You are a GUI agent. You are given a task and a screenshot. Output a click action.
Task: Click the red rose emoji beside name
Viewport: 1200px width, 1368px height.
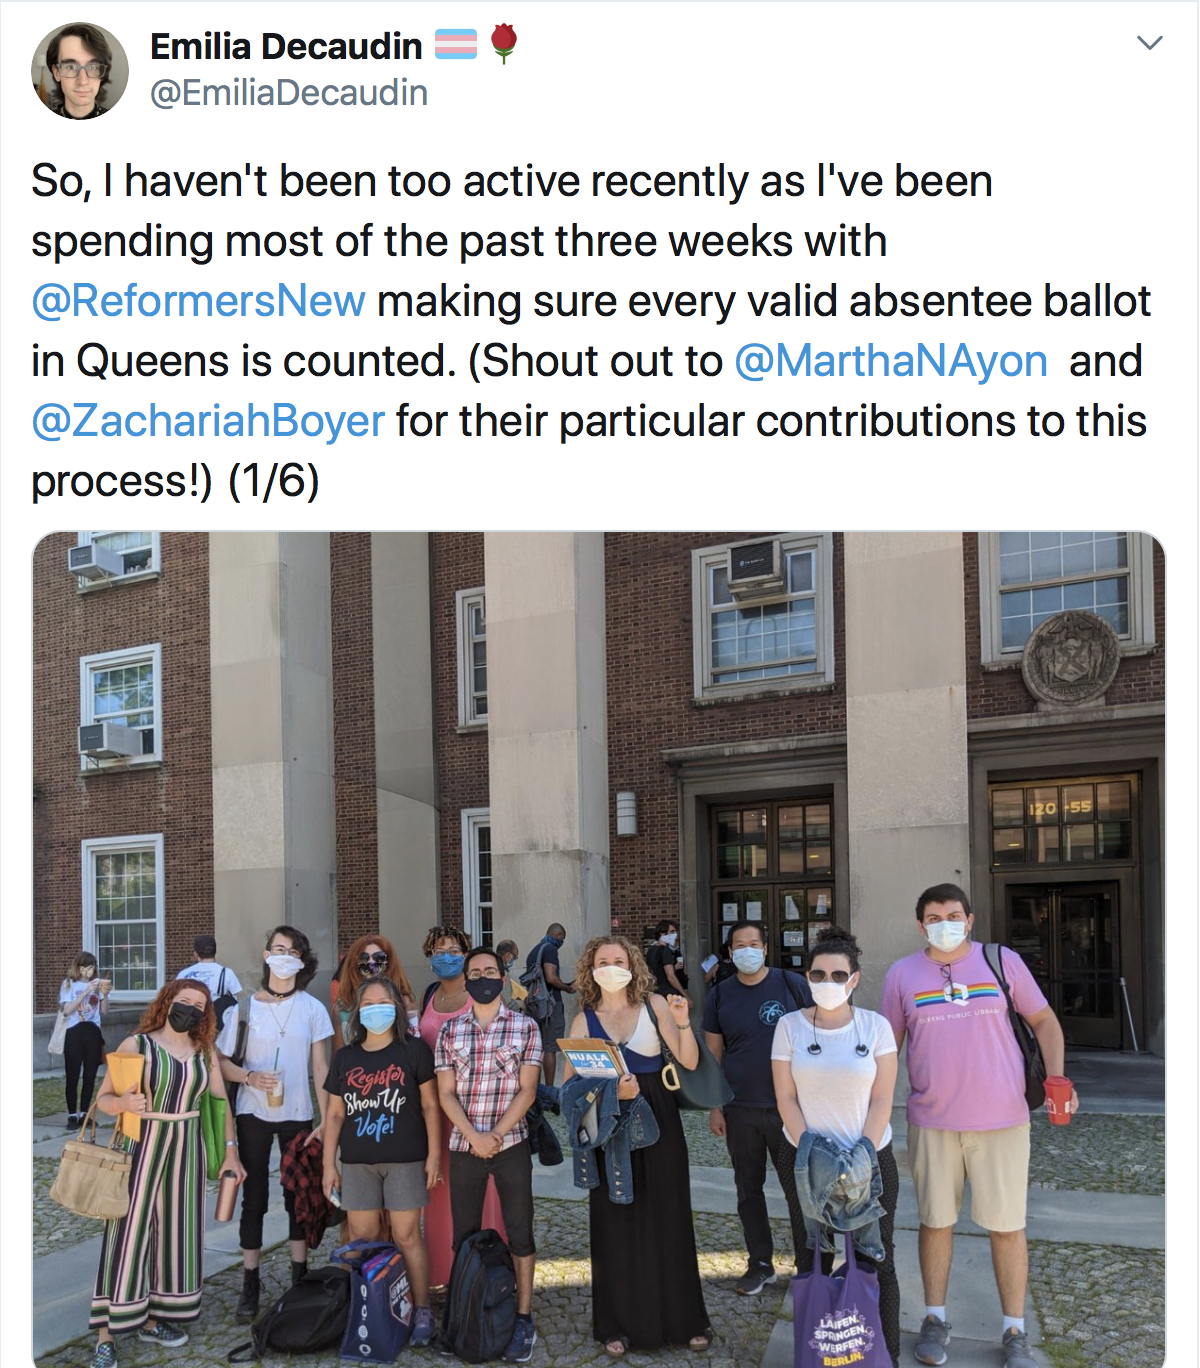(504, 44)
